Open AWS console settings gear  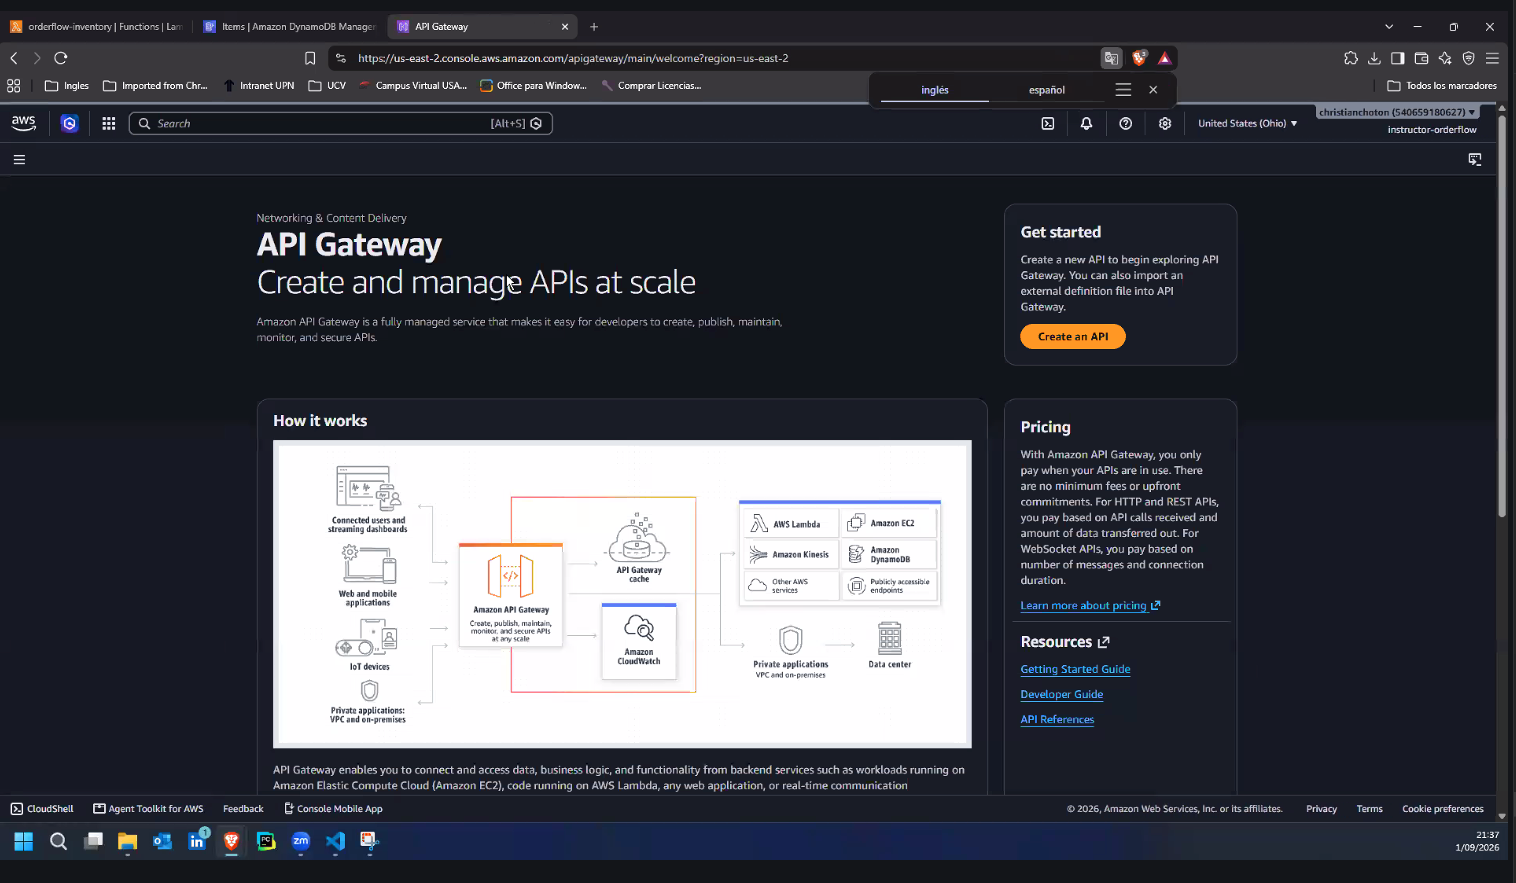1165,123
